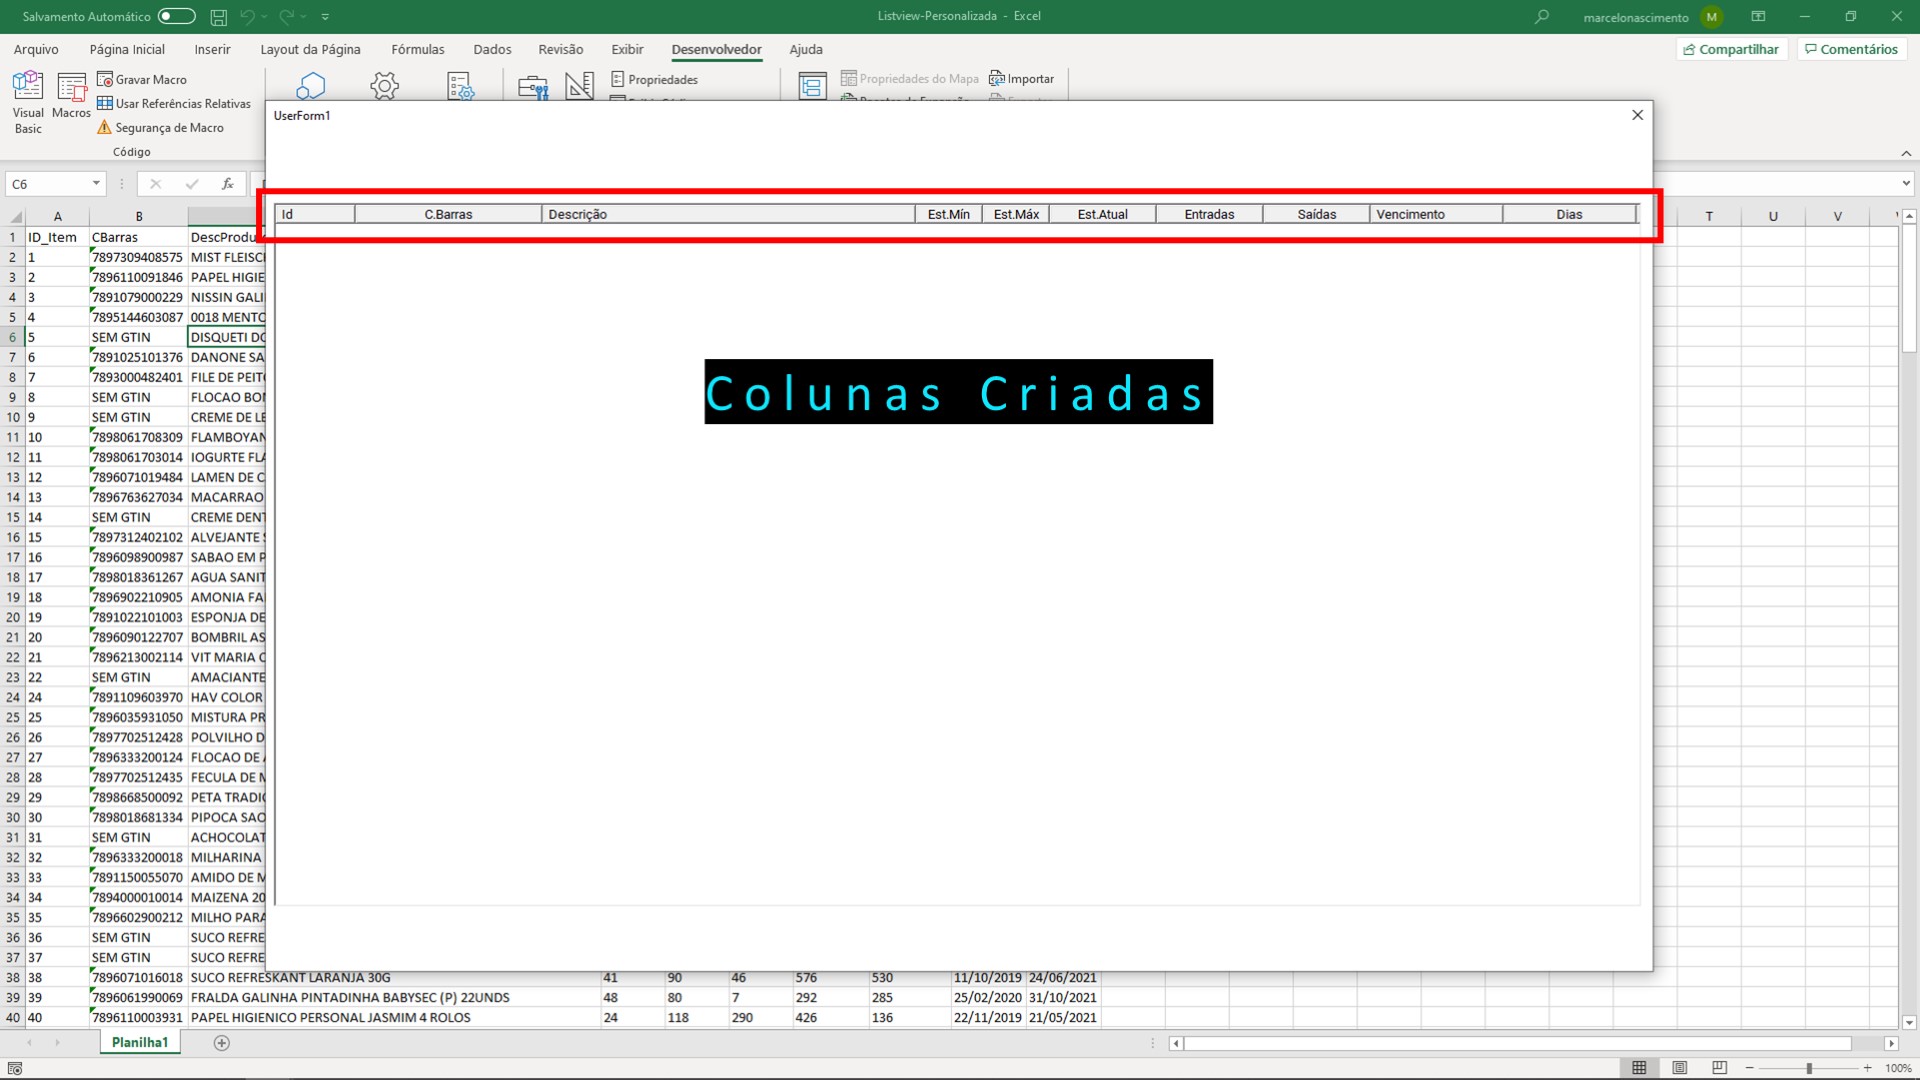This screenshot has width=1920, height=1080.
Task: Close the UserForm1 window
Action: coord(1637,115)
